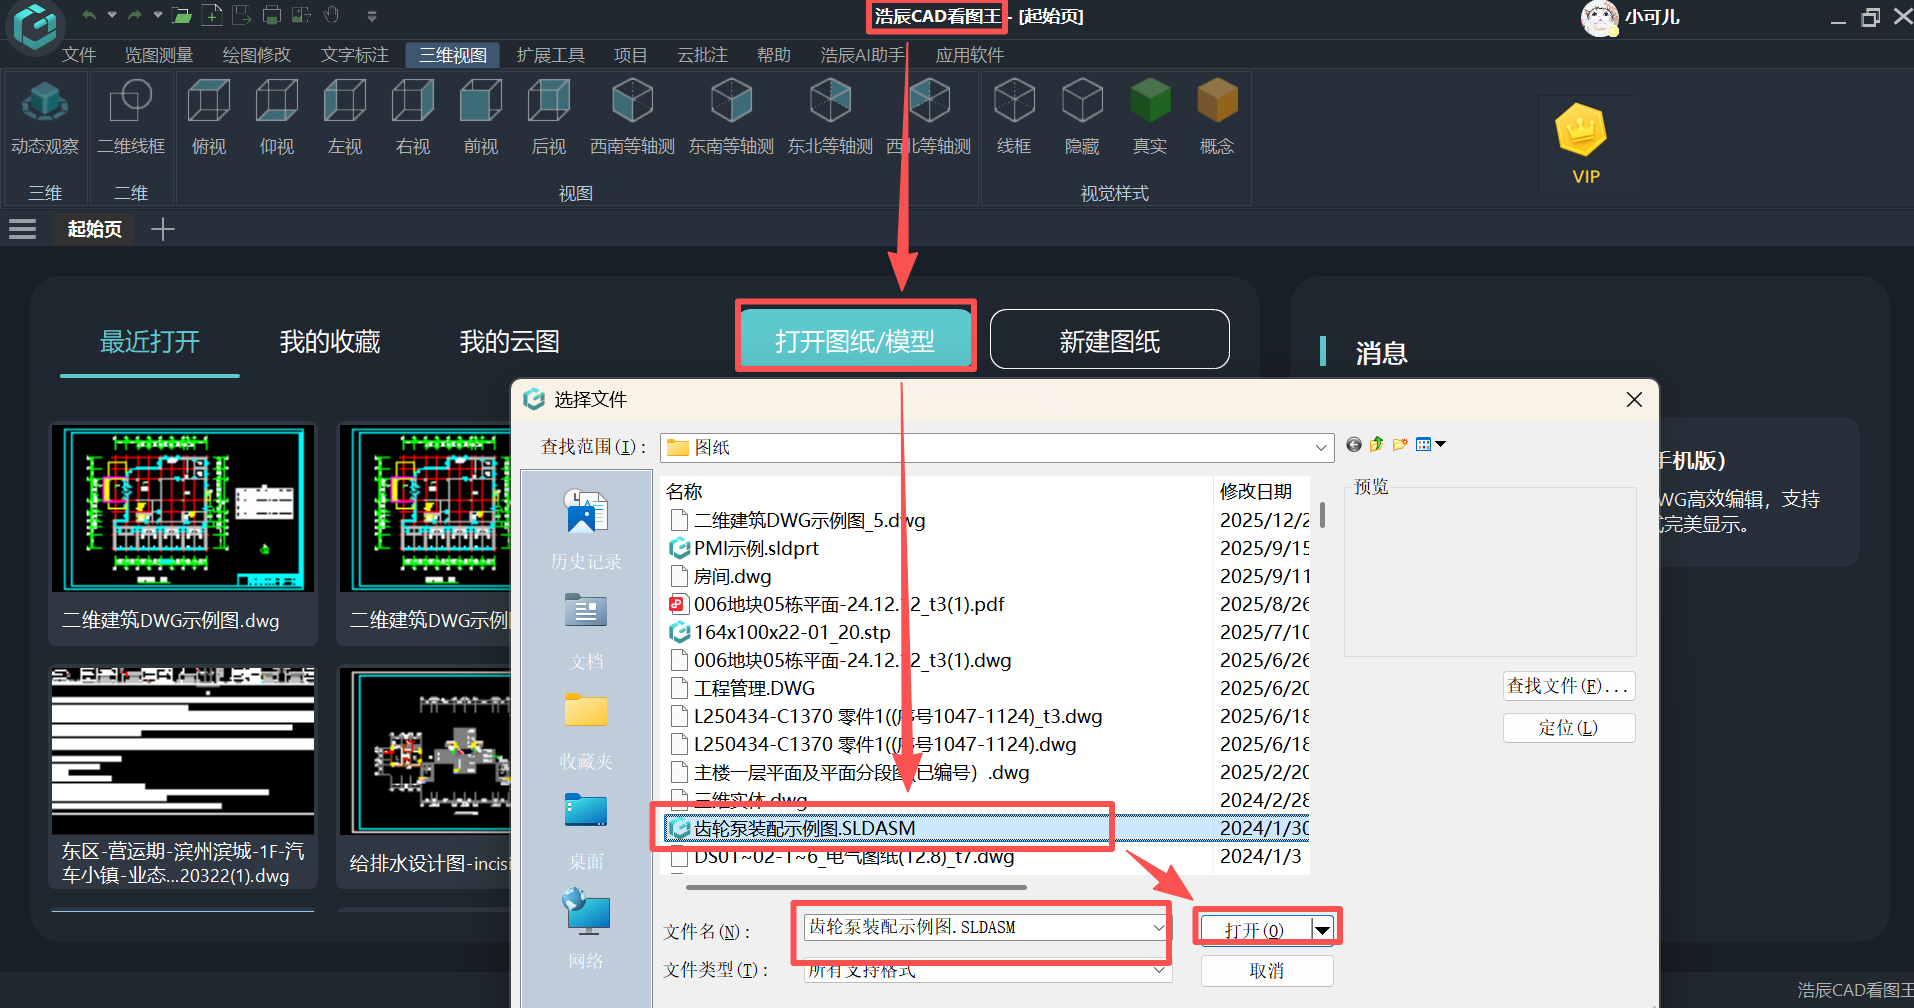Click the save-as icon in quick toolbar

pyautogui.click(x=241, y=16)
